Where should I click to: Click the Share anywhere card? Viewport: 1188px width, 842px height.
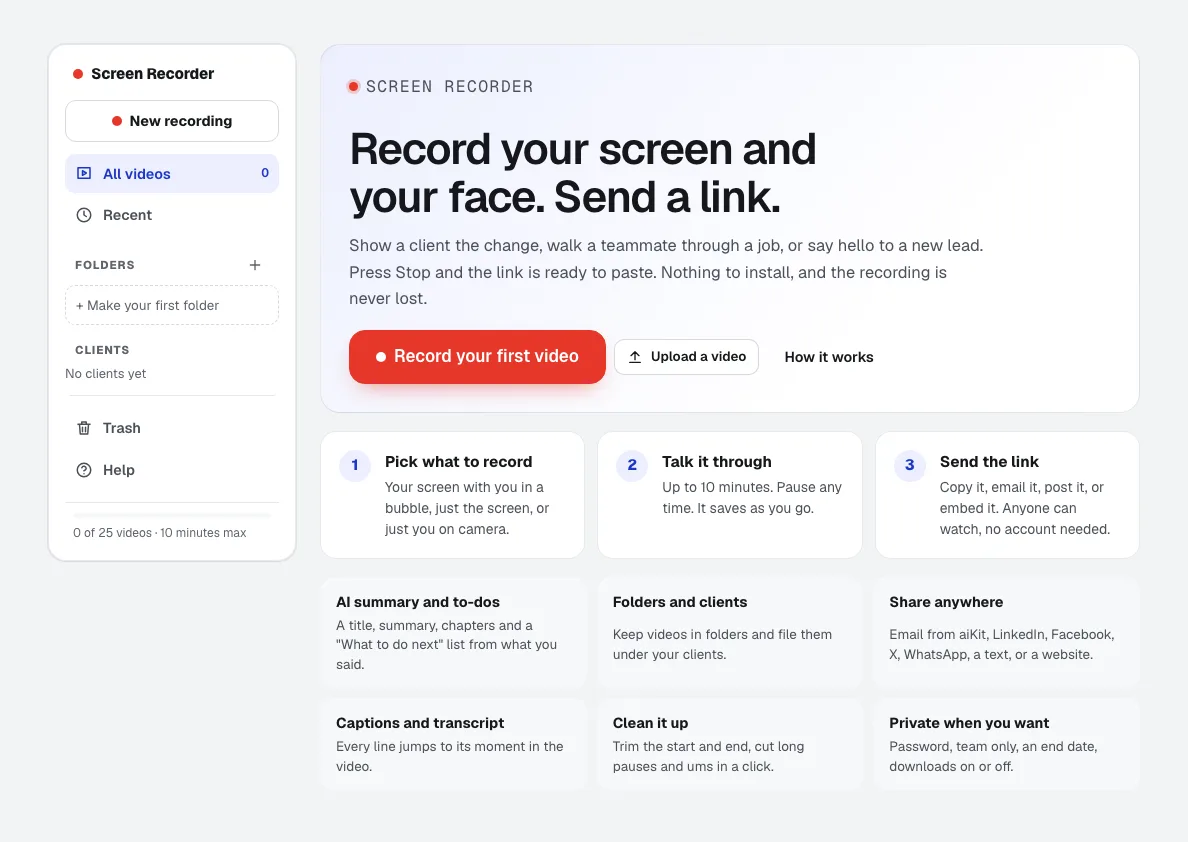1007,632
